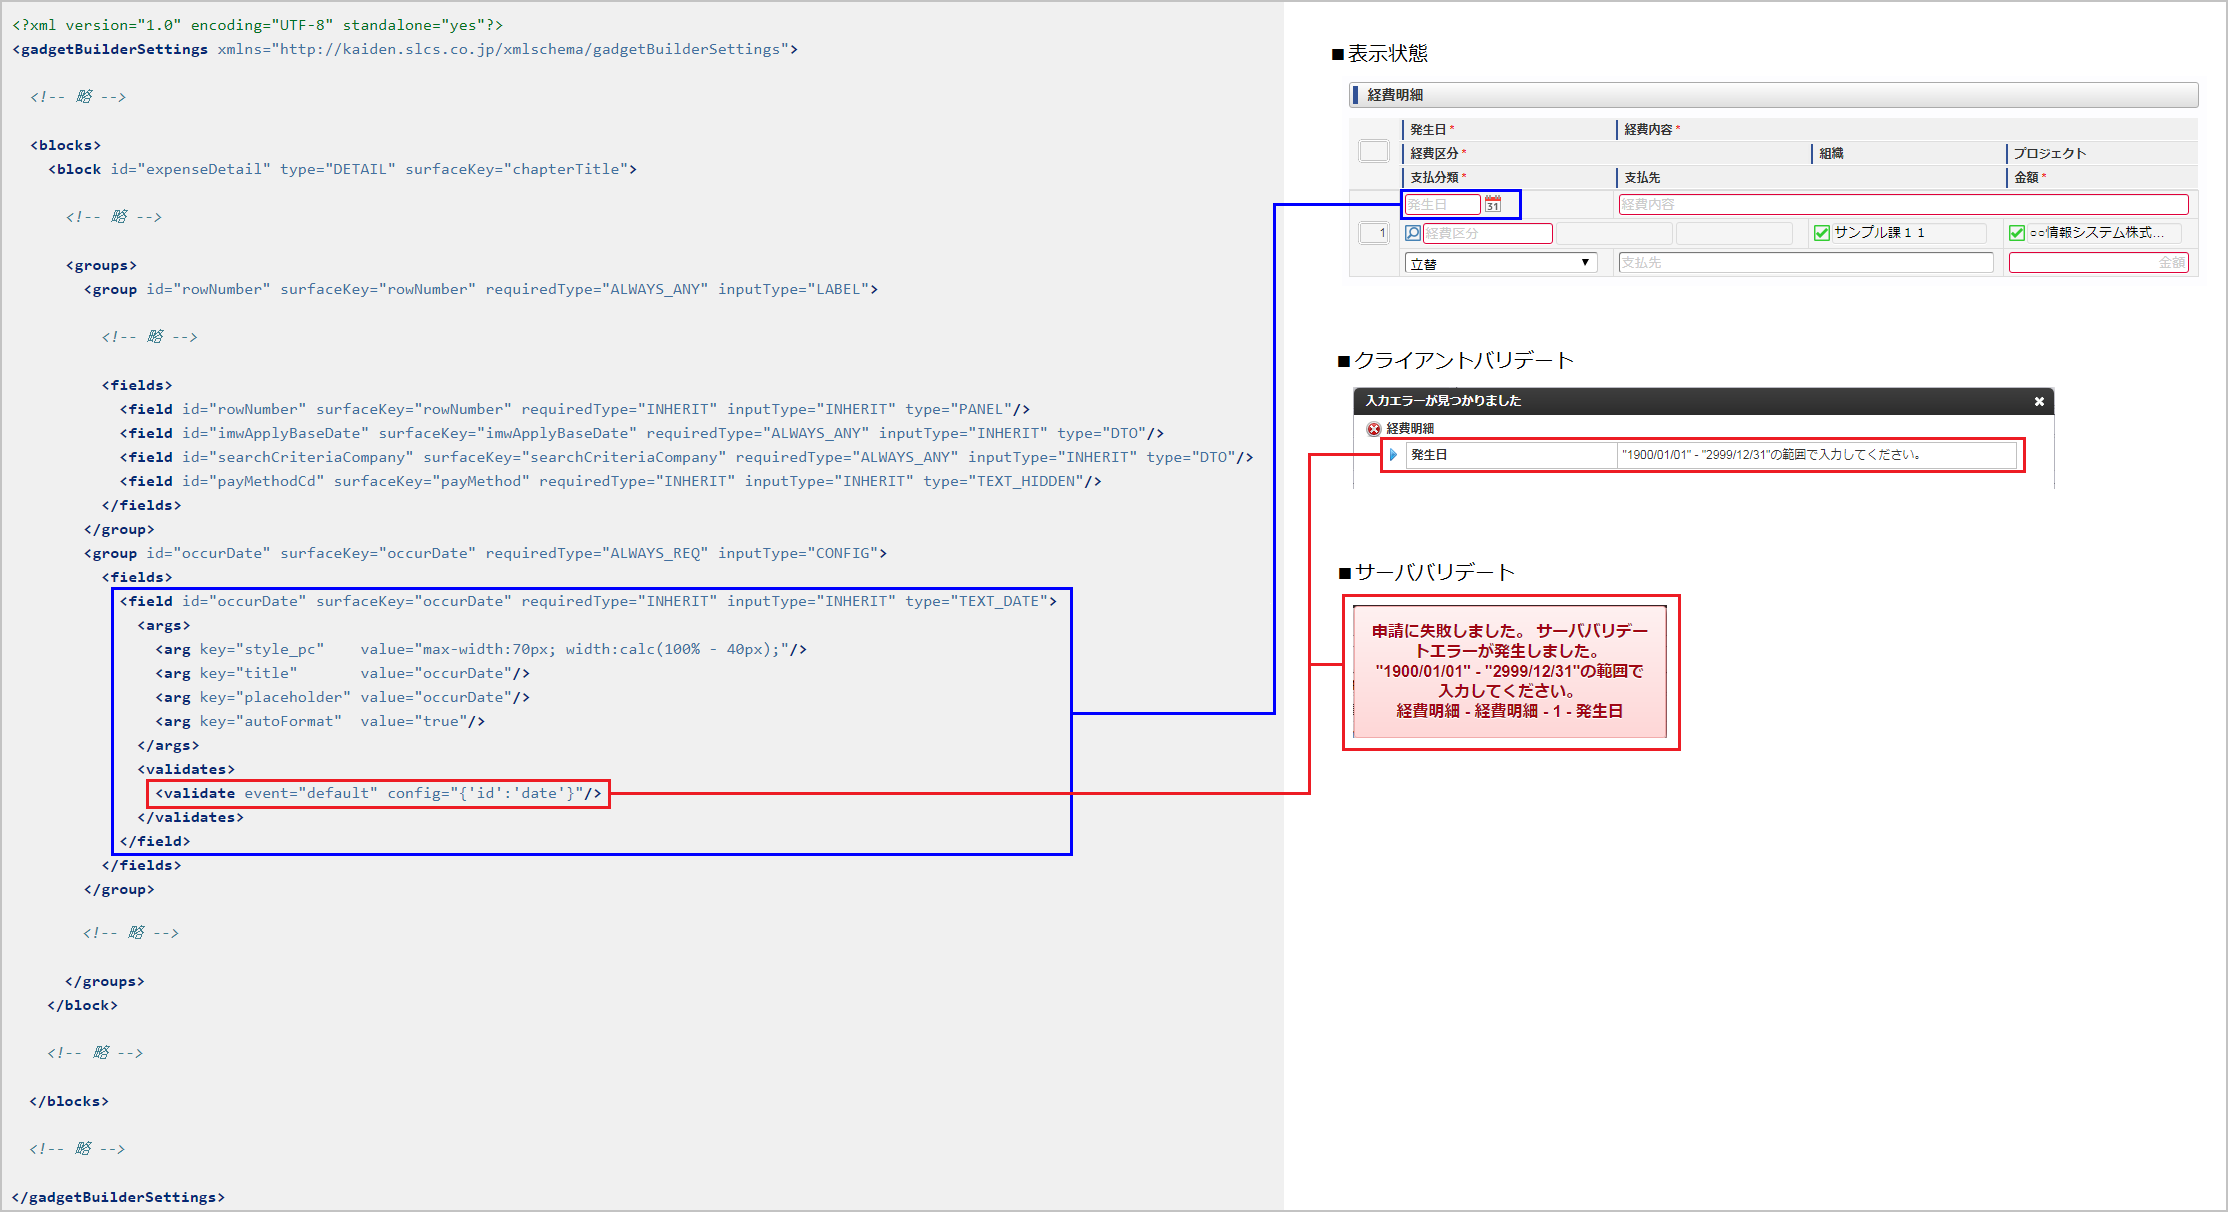Toggle the green checkbox for サンプル課１１
The height and width of the screenshot is (1212, 2228).
pos(1822,233)
